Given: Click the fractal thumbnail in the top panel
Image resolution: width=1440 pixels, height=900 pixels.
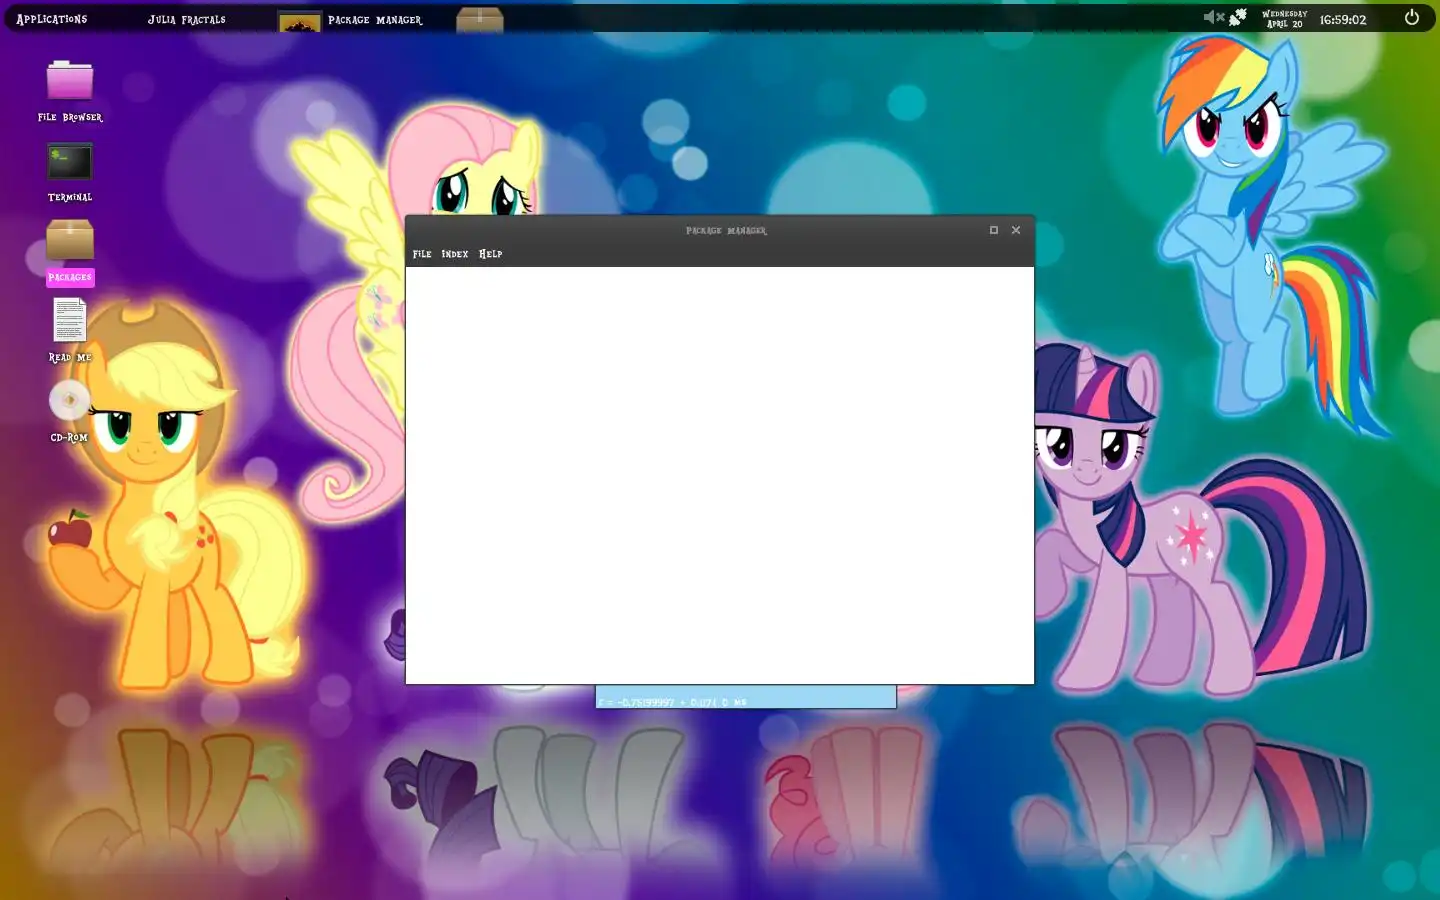Looking at the screenshot, I should coord(299,21).
